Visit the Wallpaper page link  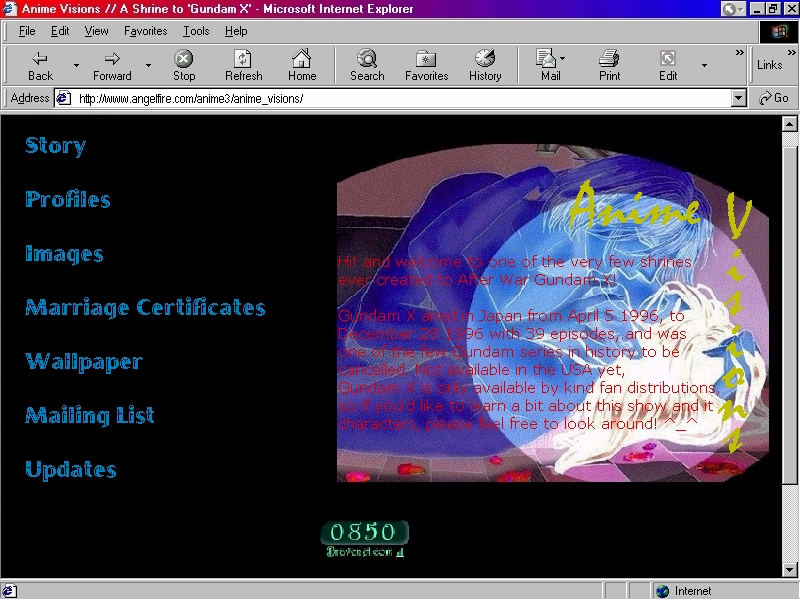[84, 362]
